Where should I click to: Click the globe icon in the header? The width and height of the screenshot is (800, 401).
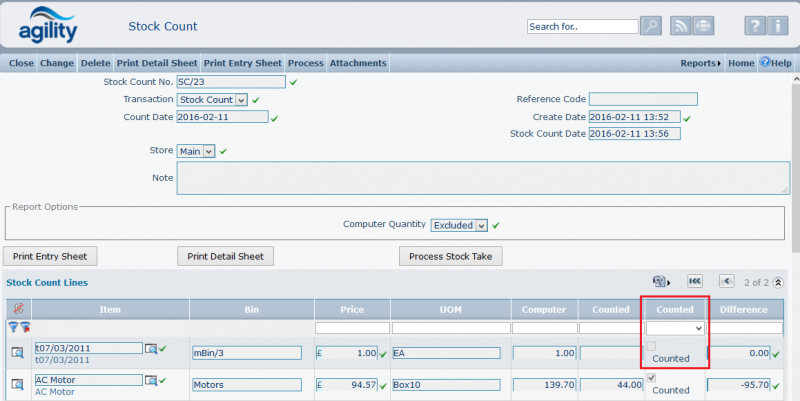pos(703,26)
